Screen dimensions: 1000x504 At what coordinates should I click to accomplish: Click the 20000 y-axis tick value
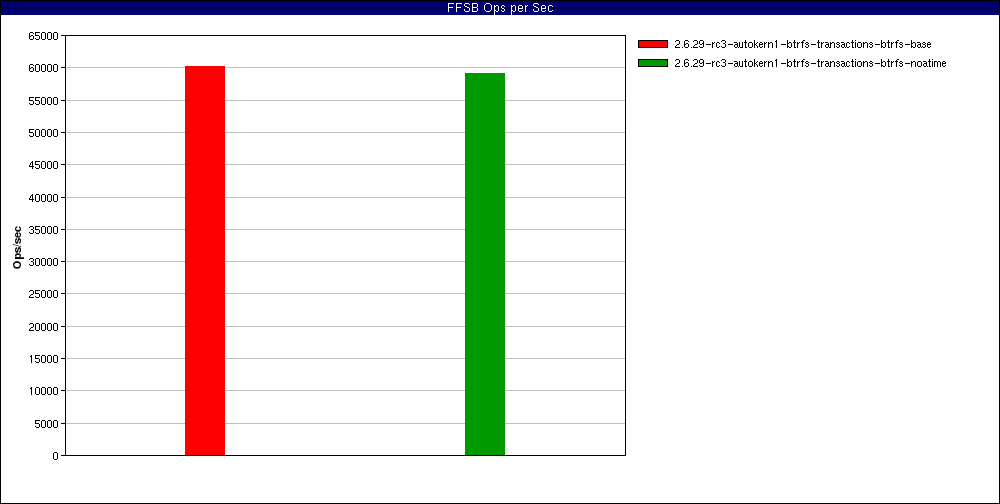[x=44, y=327]
